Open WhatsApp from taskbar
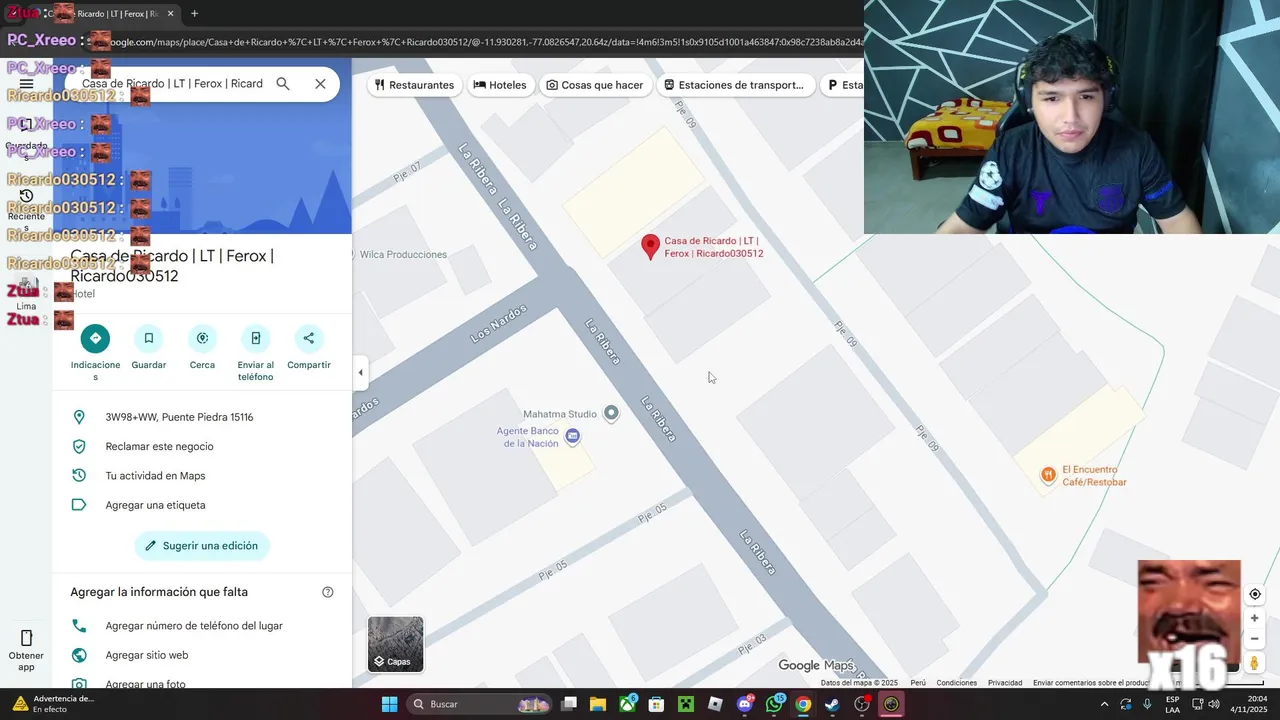 tap(774, 704)
